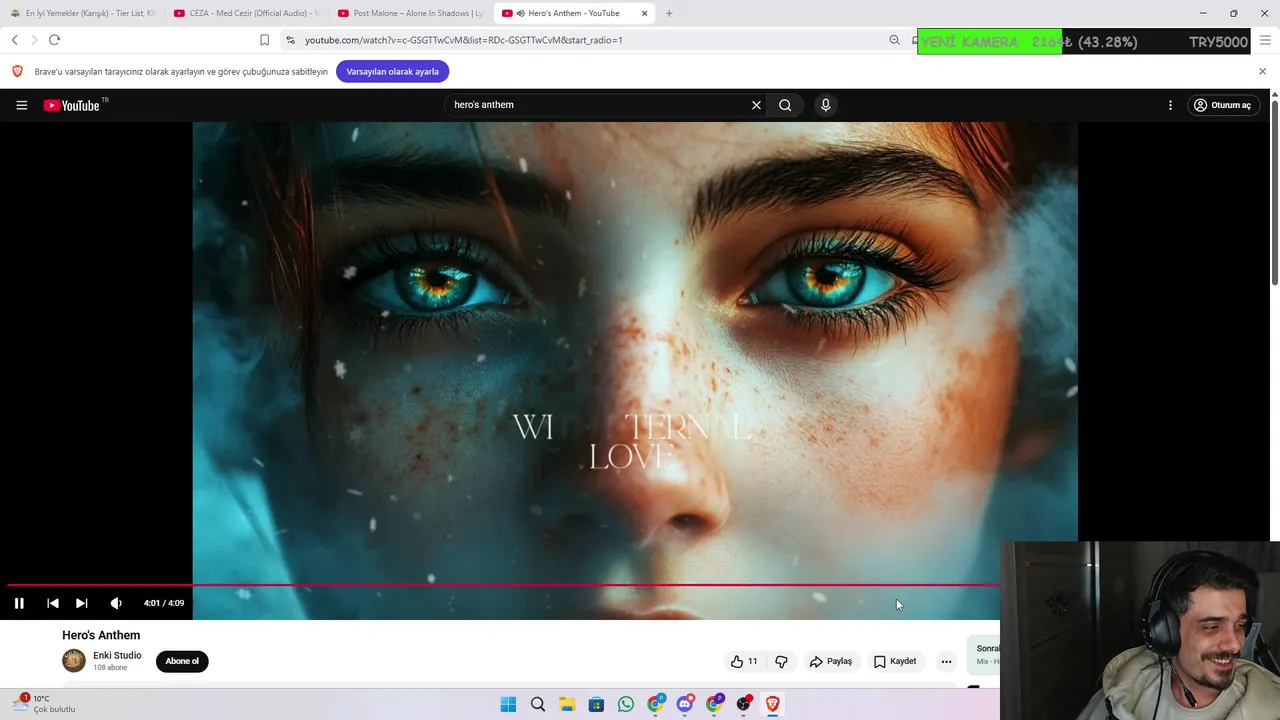Open the weather widget showing 10°C
Image resolution: width=1280 pixels, height=720 pixels.
(44, 704)
